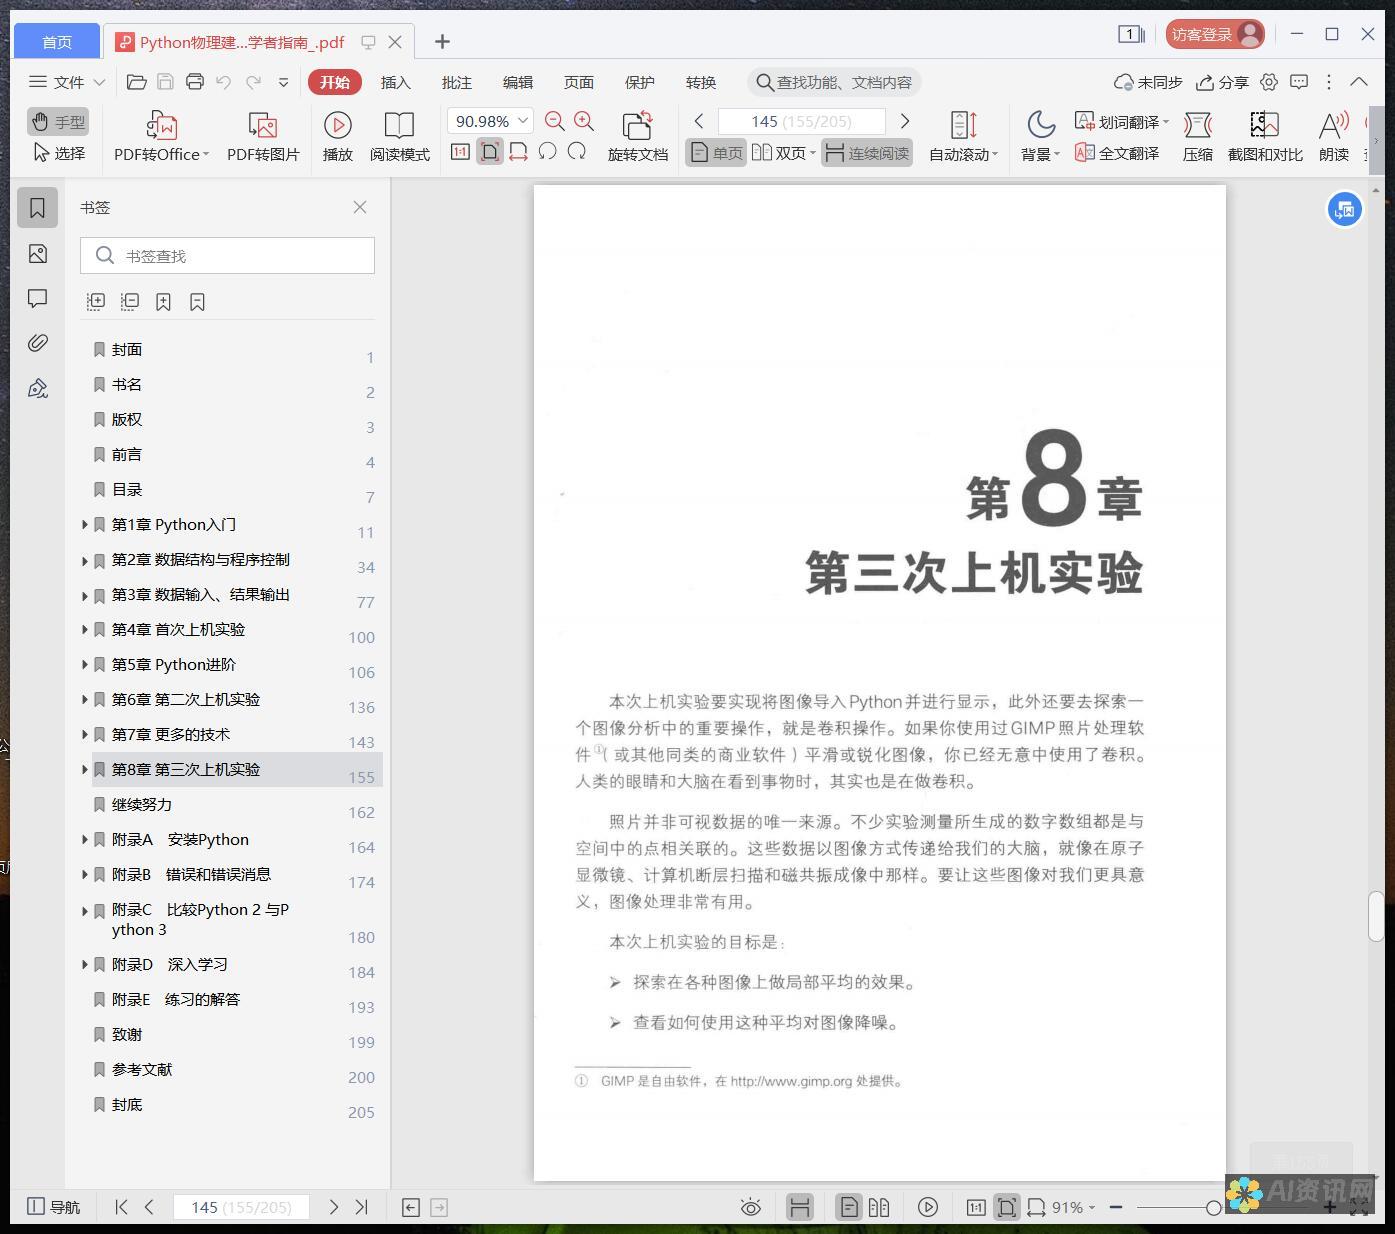Add a new bookmark icon

[x=163, y=301]
